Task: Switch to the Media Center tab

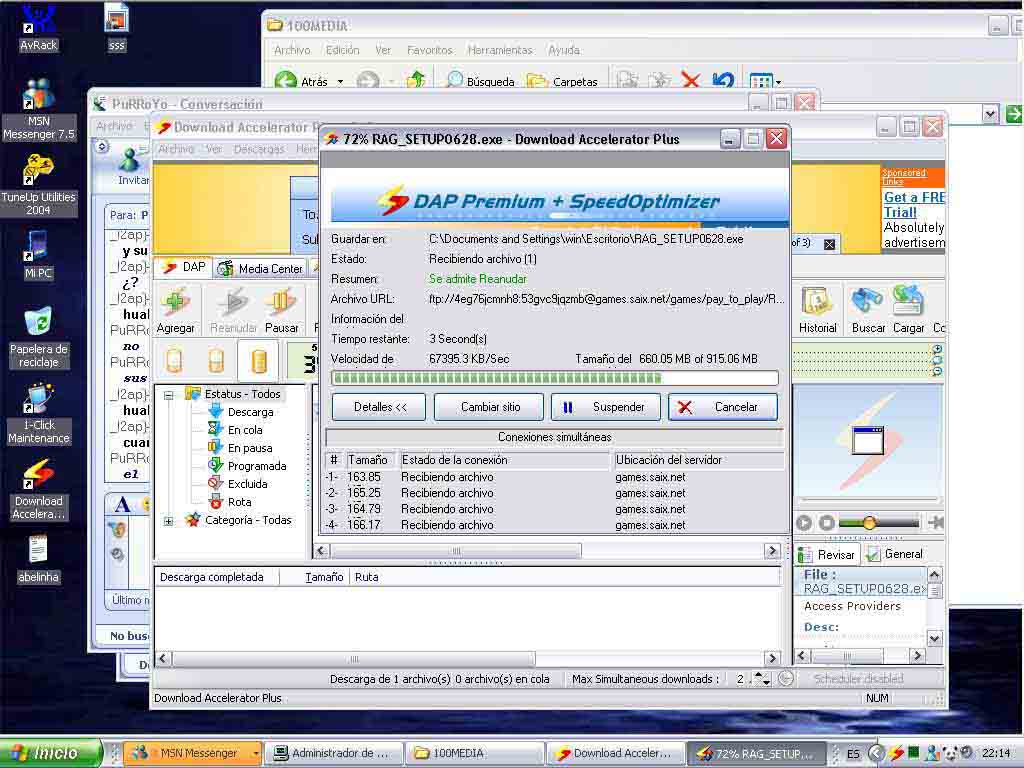Action: tap(262, 268)
